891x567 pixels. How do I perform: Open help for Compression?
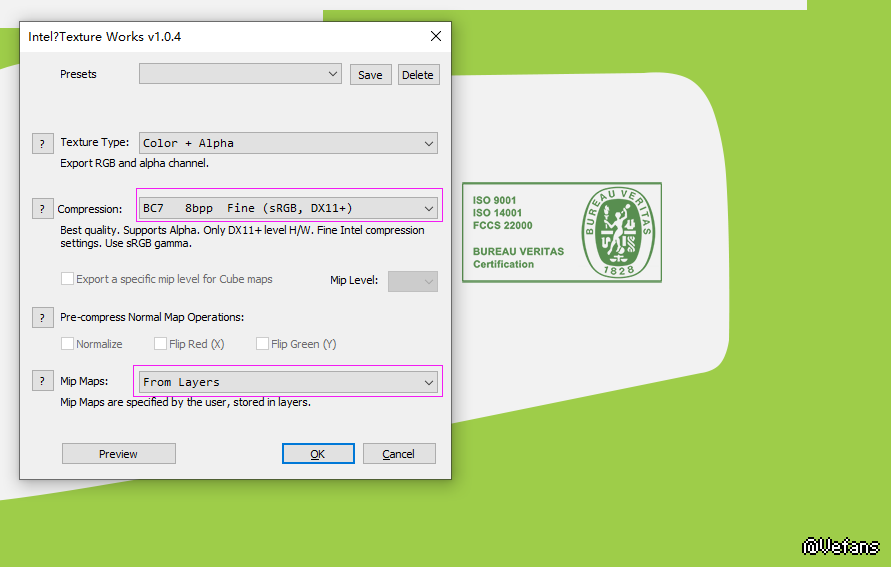point(43,209)
